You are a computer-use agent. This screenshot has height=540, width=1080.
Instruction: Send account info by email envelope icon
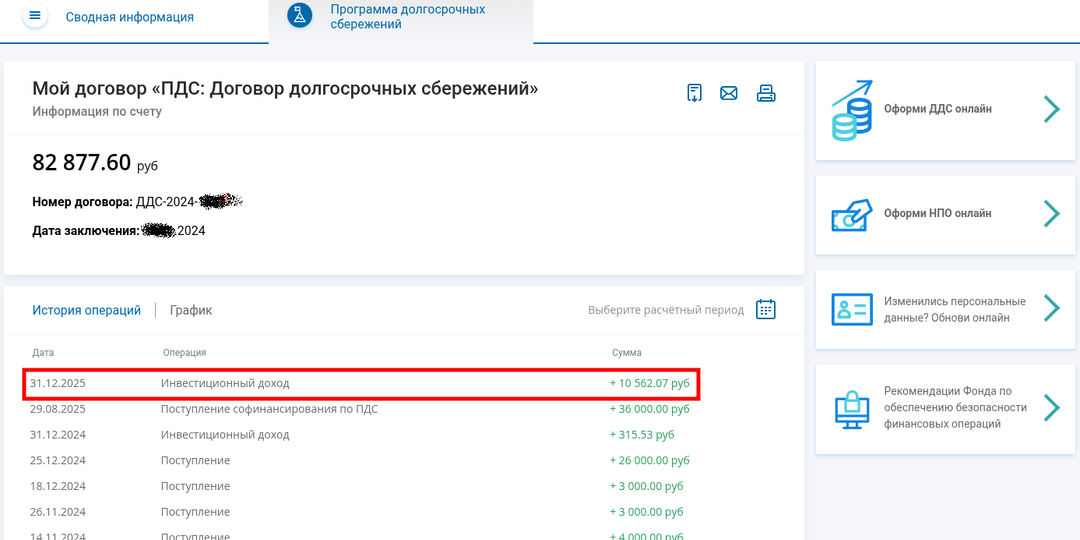[729, 93]
